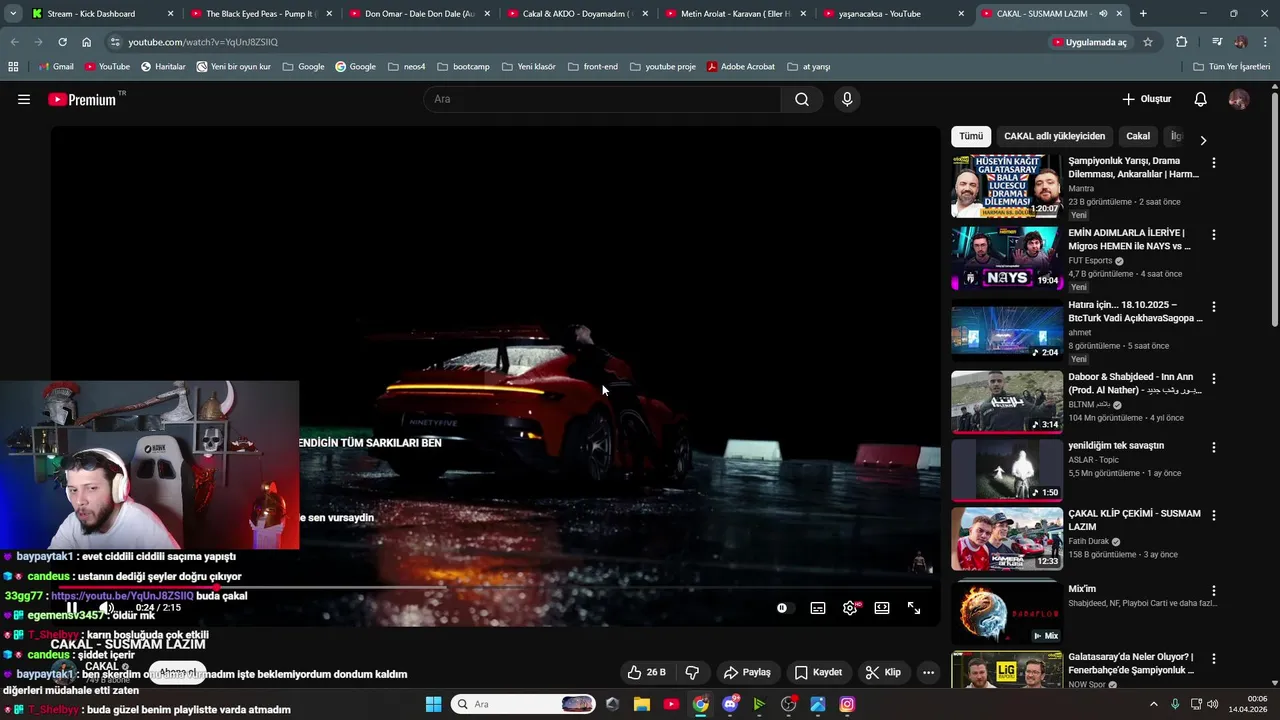This screenshot has width=1280, height=720.
Task: Select the Cakal filter chip
Action: (x=1138, y=136)
